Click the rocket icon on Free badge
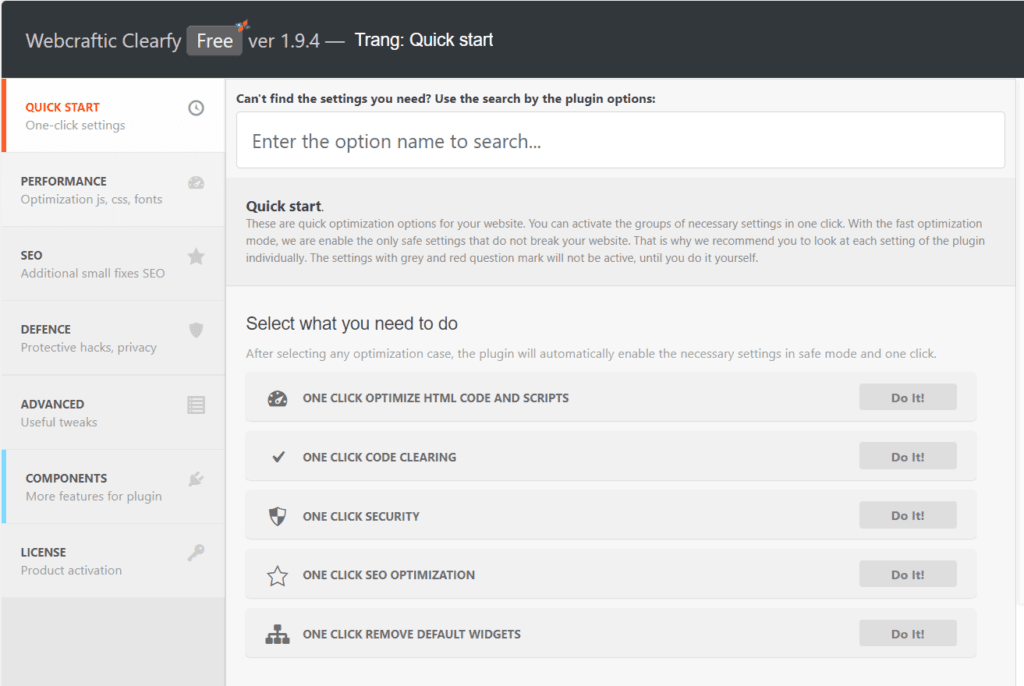 point(242,25)
